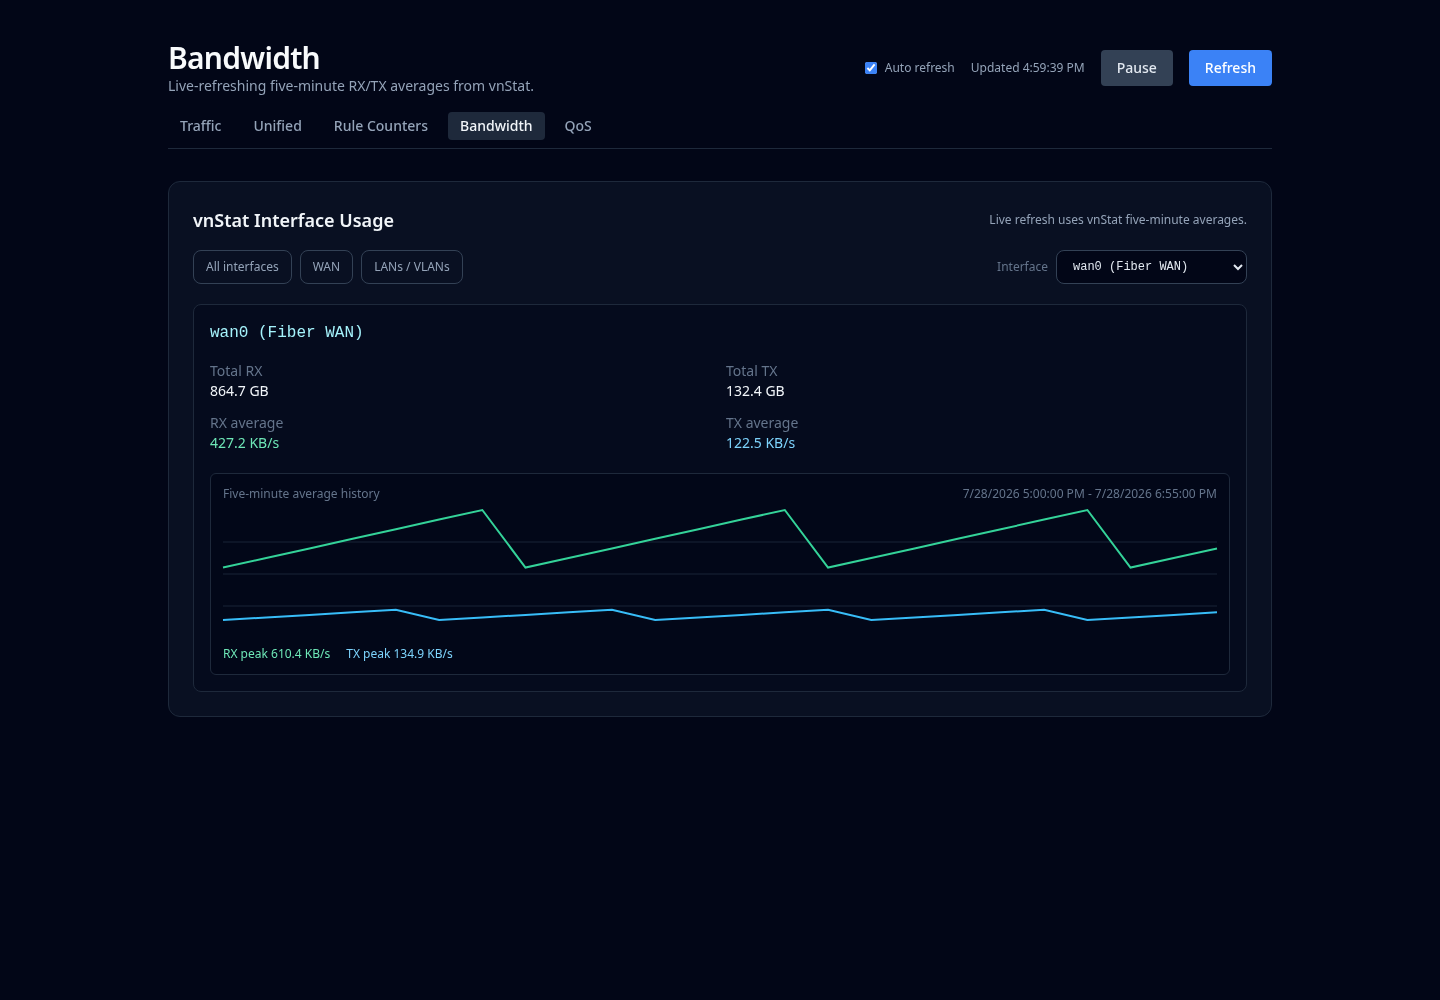
Task: Click the Updated 4:59:39 PM timestamp
Action: [x=1027, y=68]
